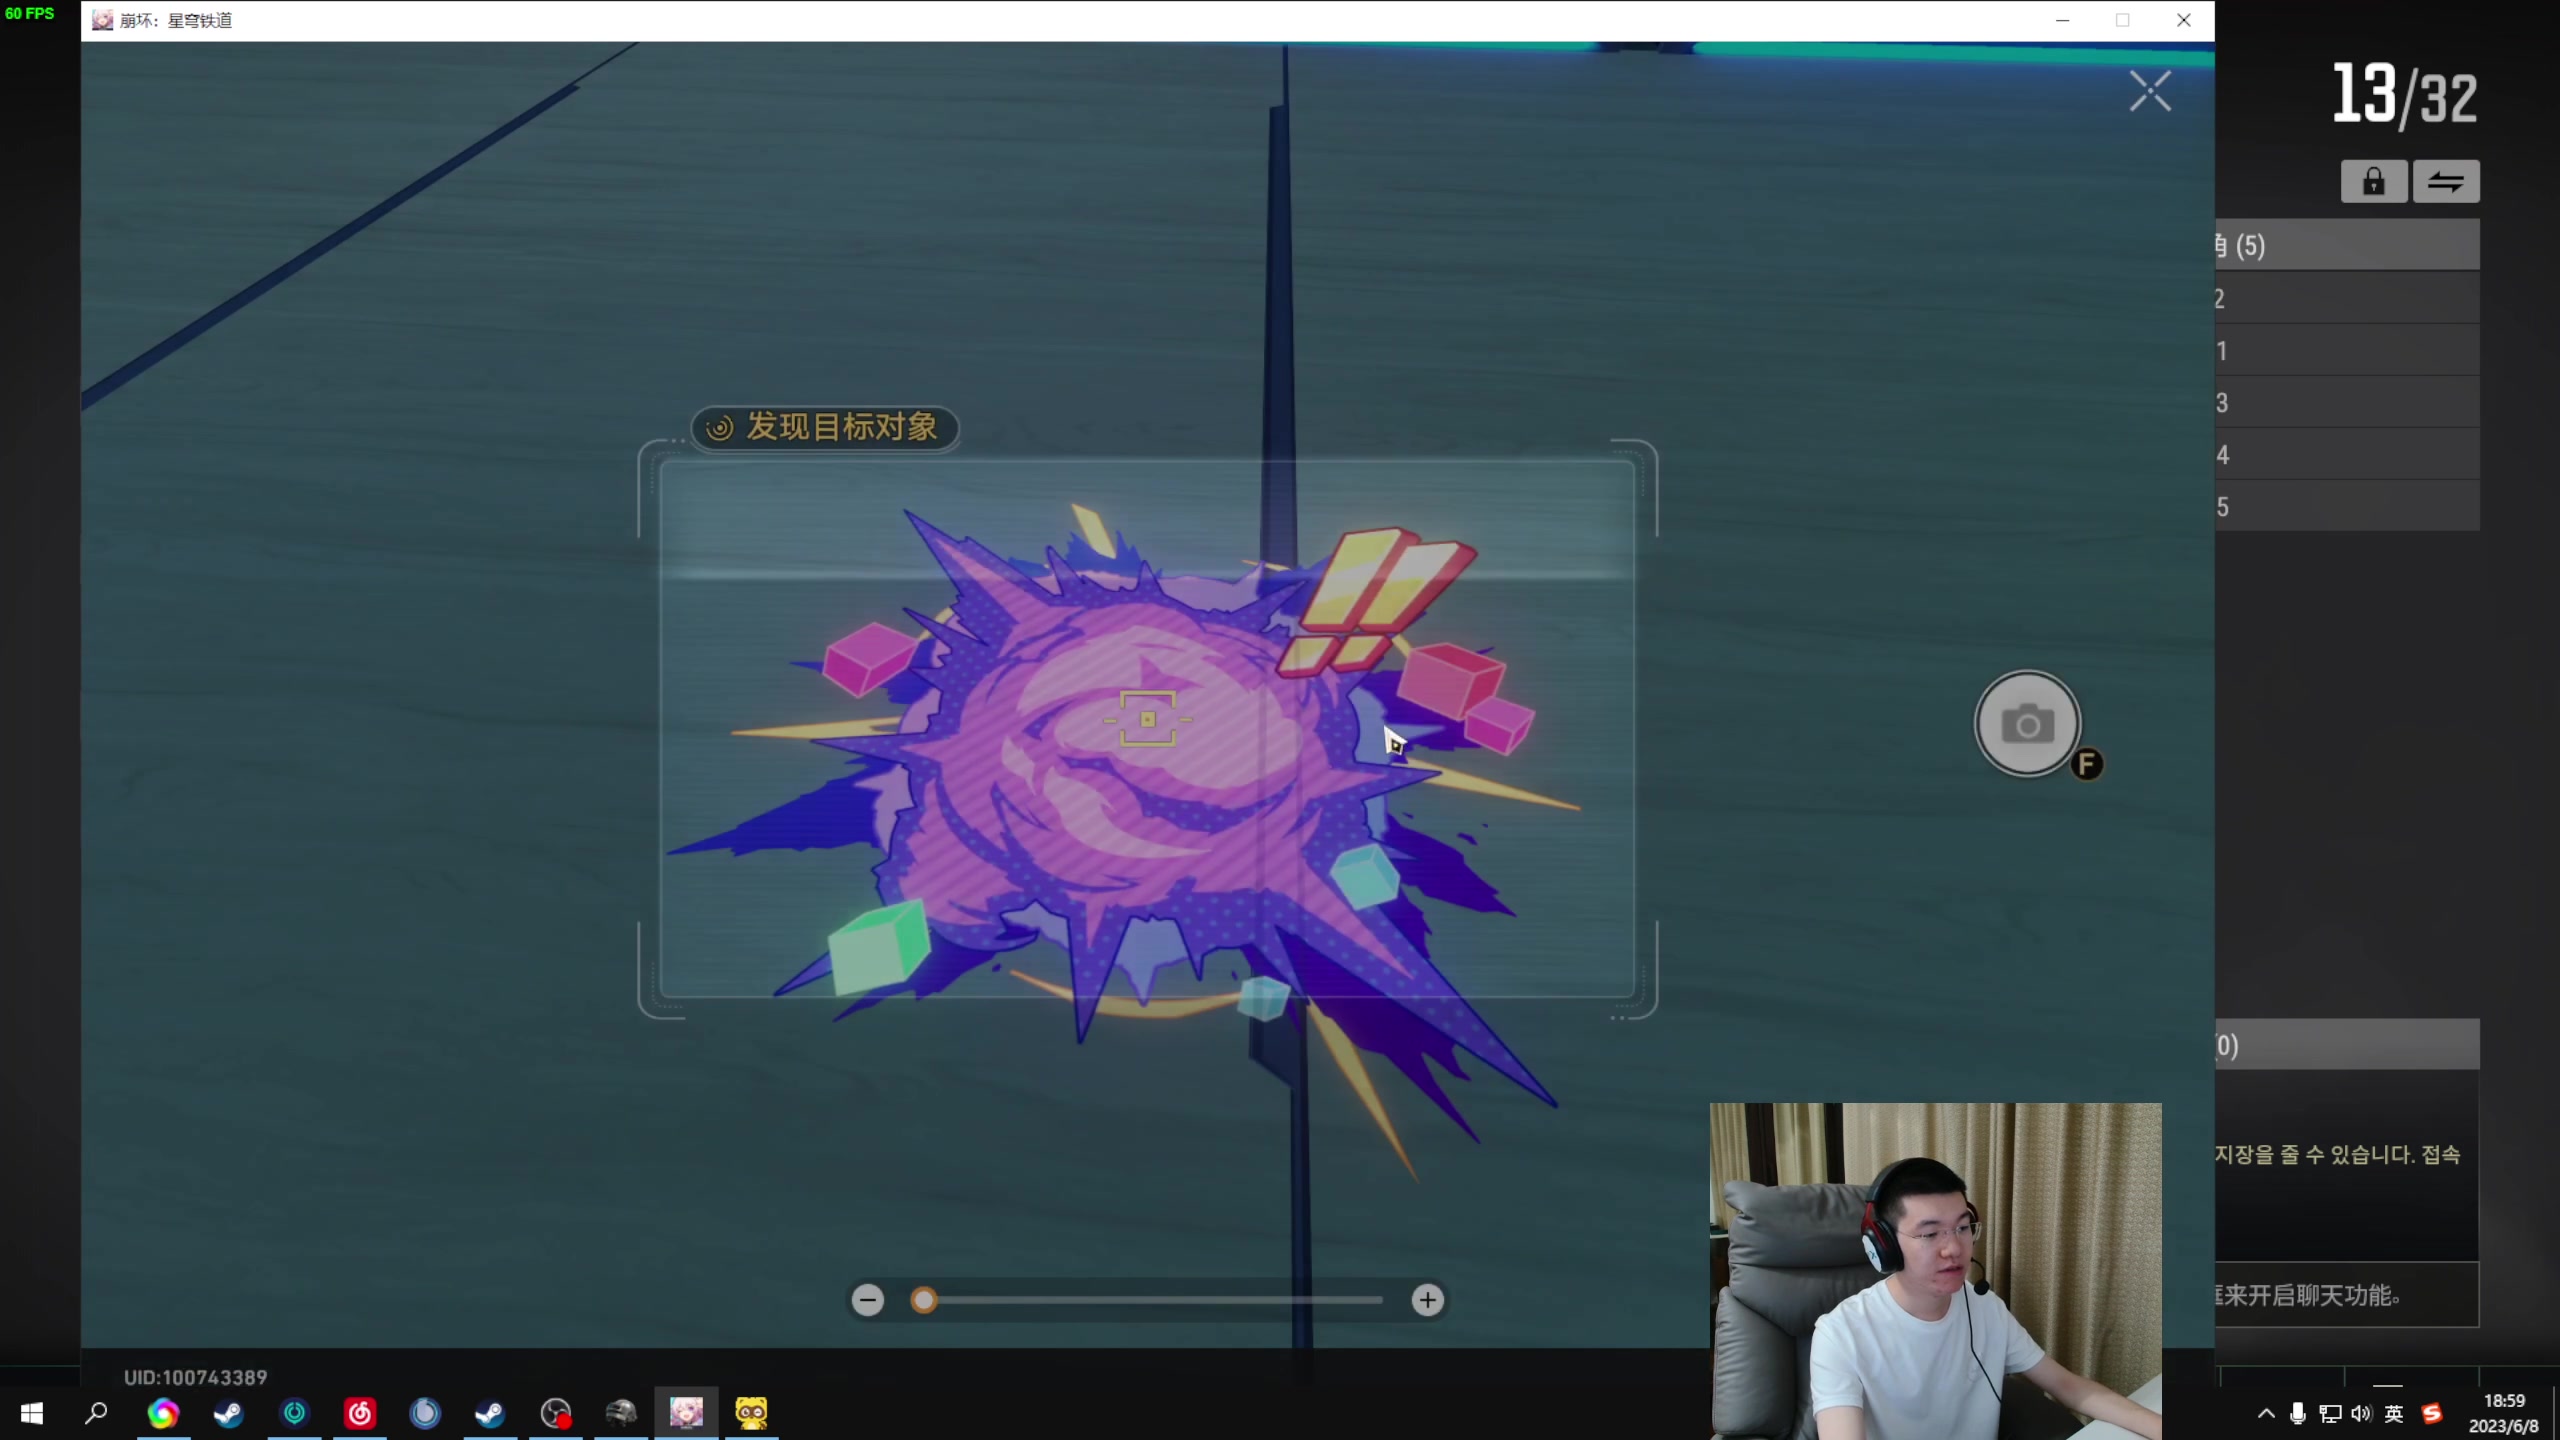Click the UID:100743389 text

tap(196, 1377)
